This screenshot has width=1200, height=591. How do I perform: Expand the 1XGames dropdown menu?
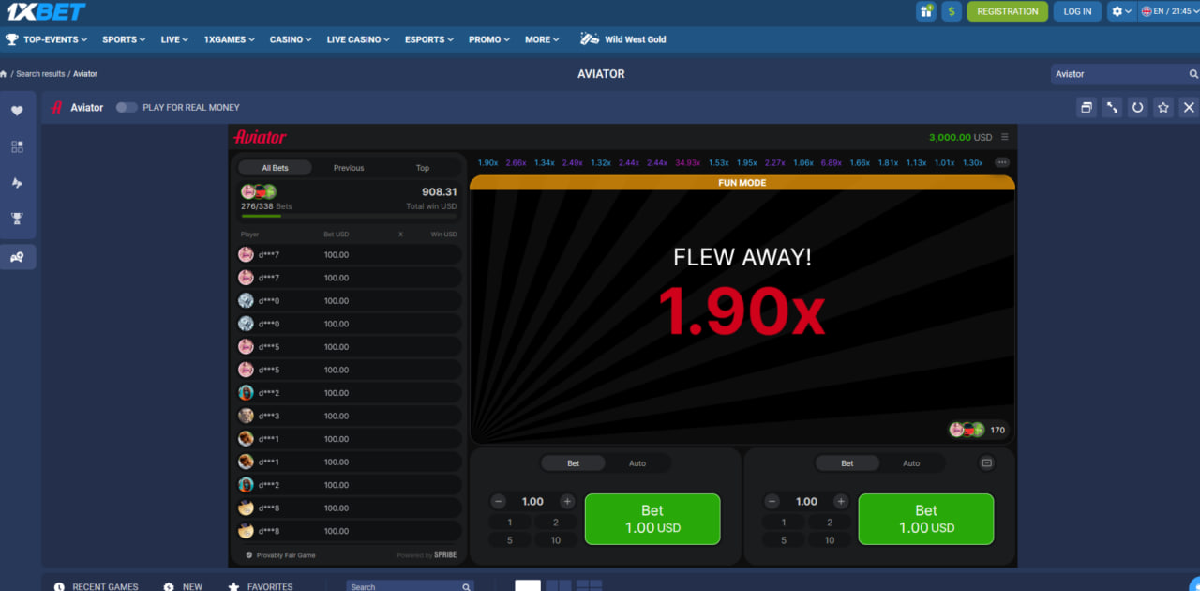[230, 40]
